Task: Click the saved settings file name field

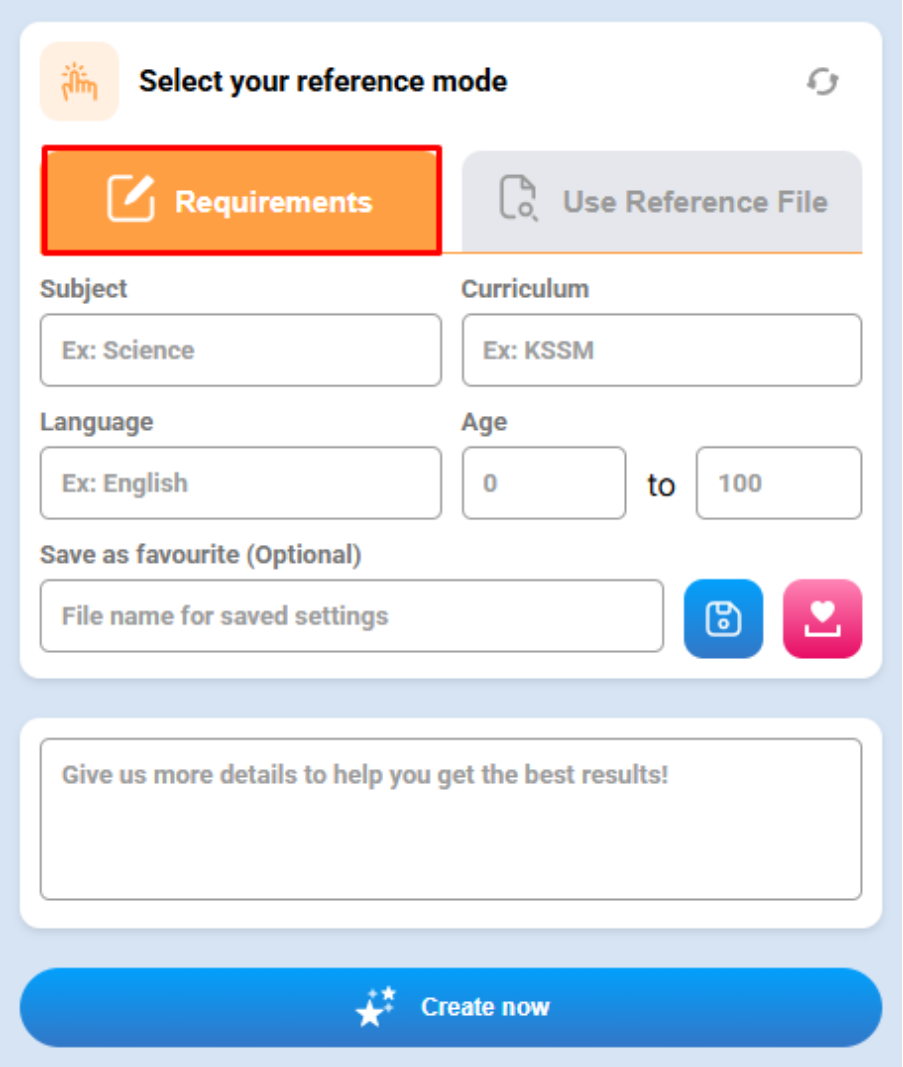Action: click(x=352, y=616)
